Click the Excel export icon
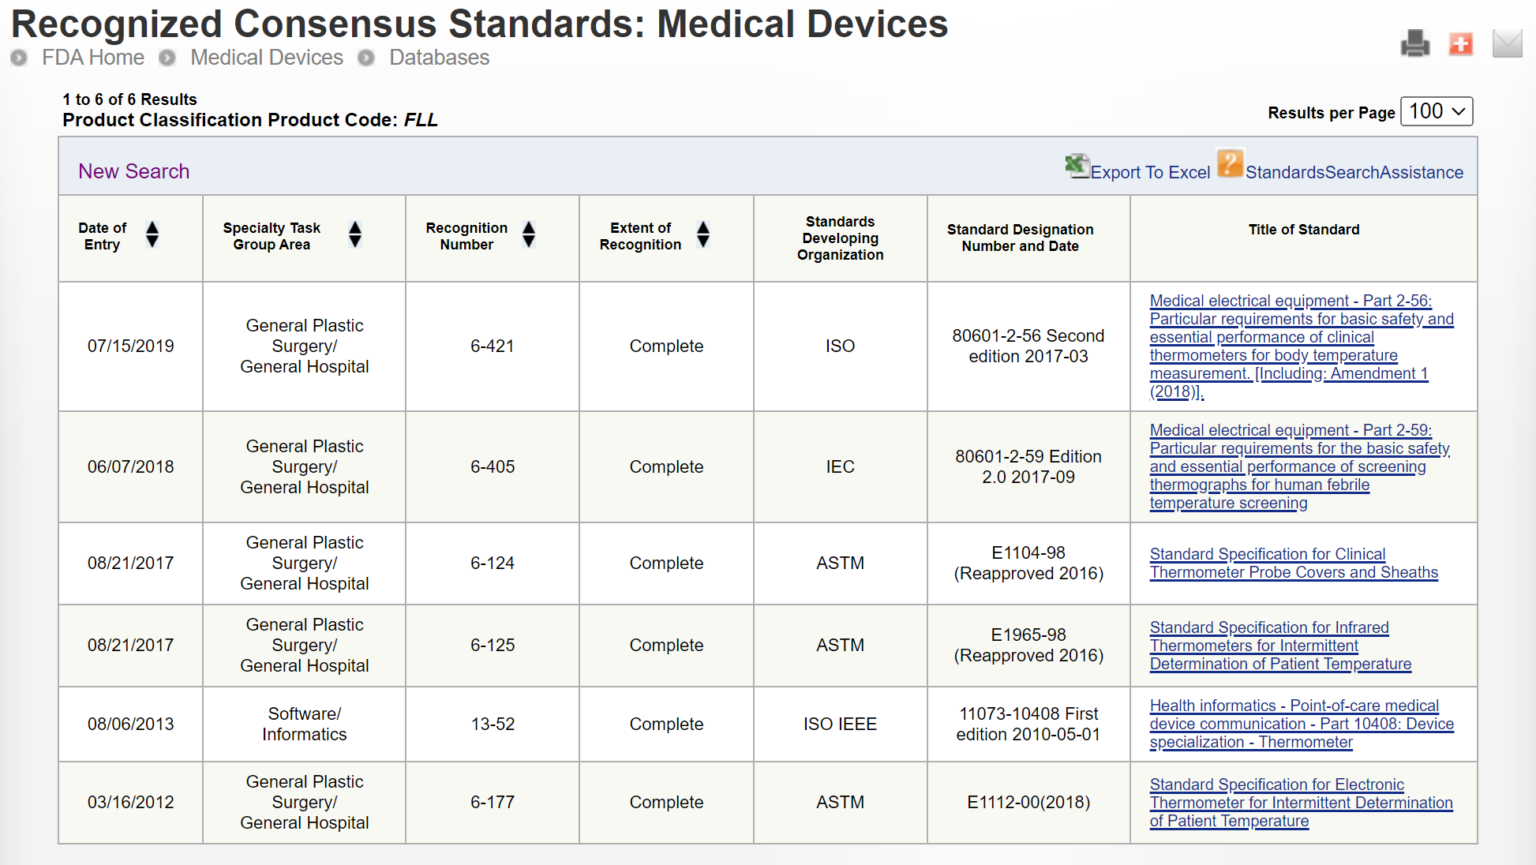1536x865 pixels. [x=1076, y=166]
